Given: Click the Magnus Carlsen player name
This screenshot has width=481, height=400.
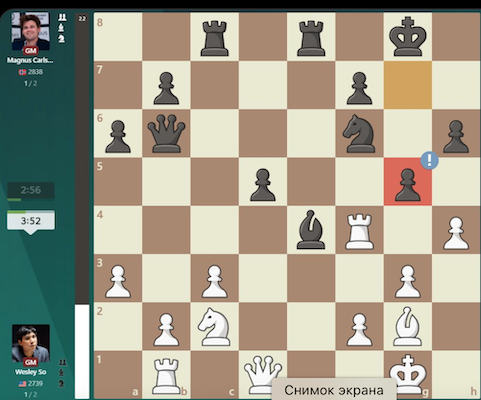Looking at the screenshot, I should pos(30,60).
